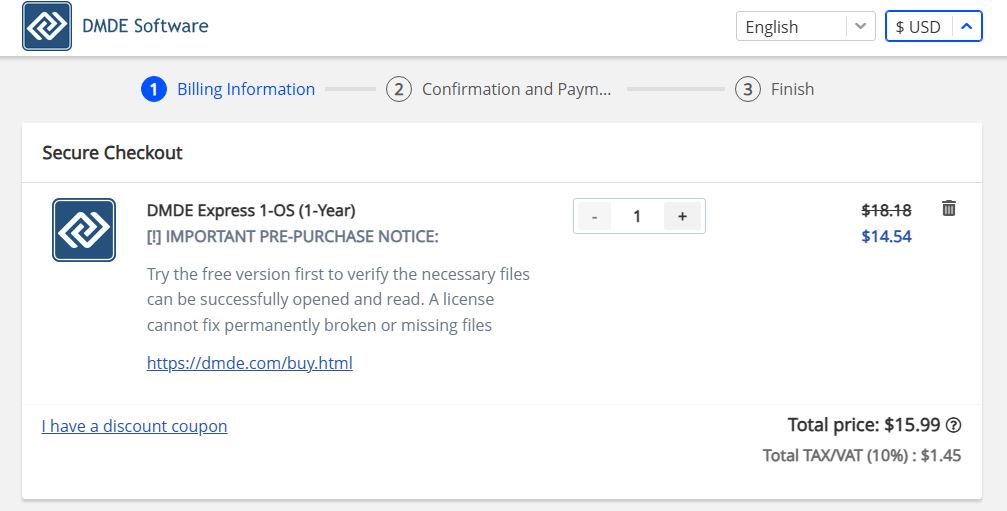Click the 'Try the free version first' notice
The image size is (1007, 511).
pyautogui.click(x=338, y=300)
